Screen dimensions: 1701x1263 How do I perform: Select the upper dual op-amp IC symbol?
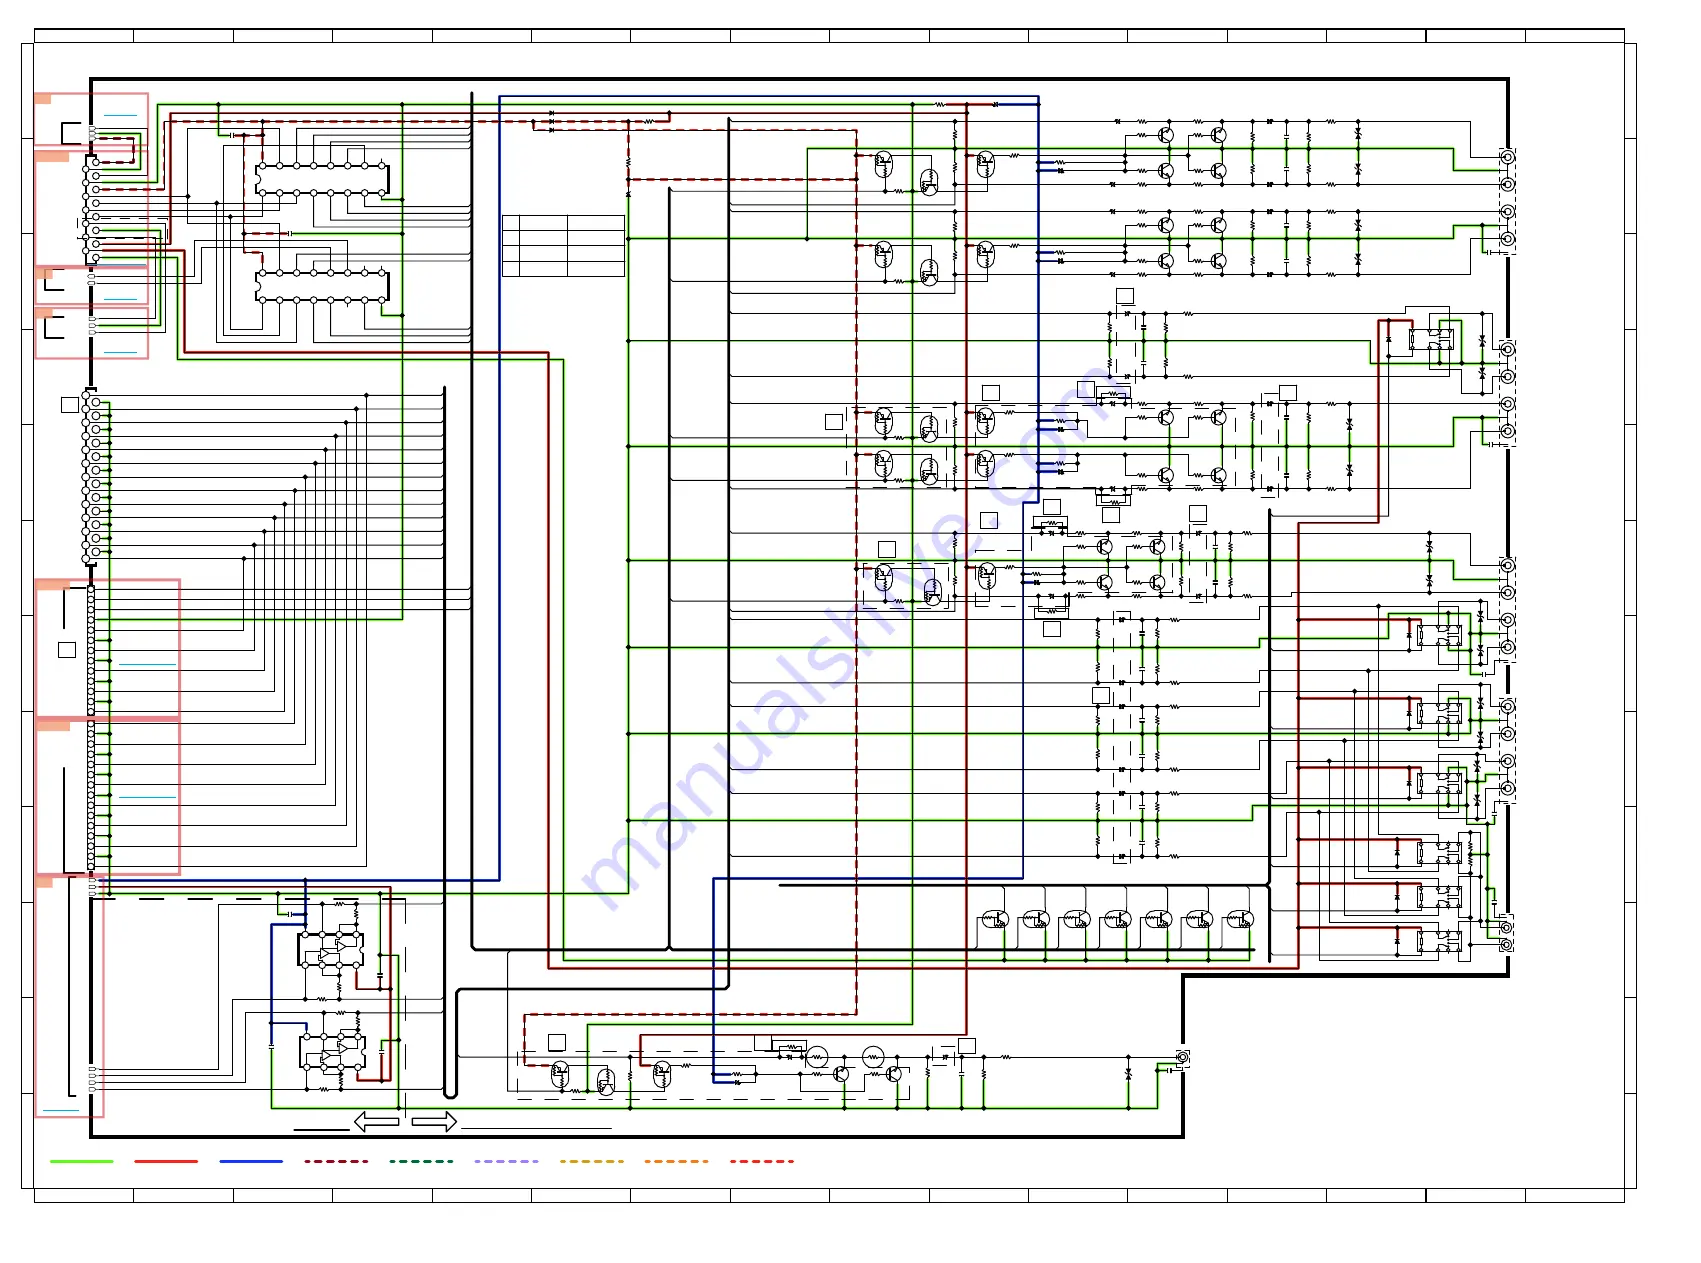pyautogui.click(x=331, y=950)
